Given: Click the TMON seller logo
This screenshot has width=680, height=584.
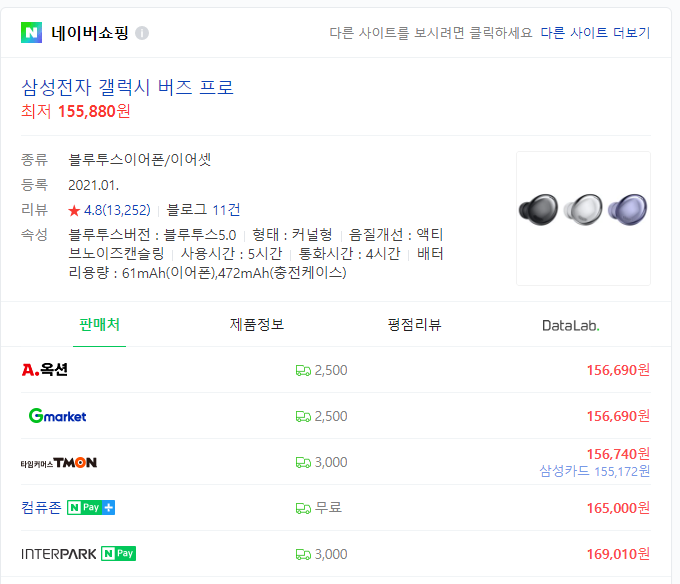Looking at the screenshot, I should click(59, 463).
